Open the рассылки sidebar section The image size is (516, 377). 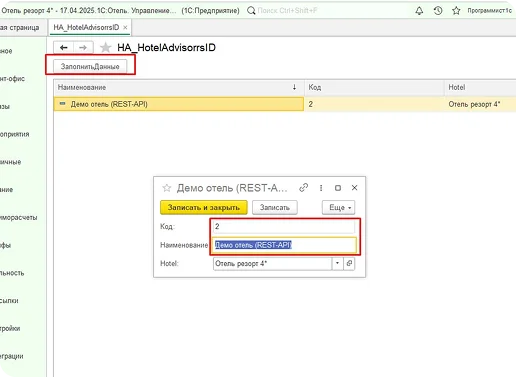click(x=9, y=301)
